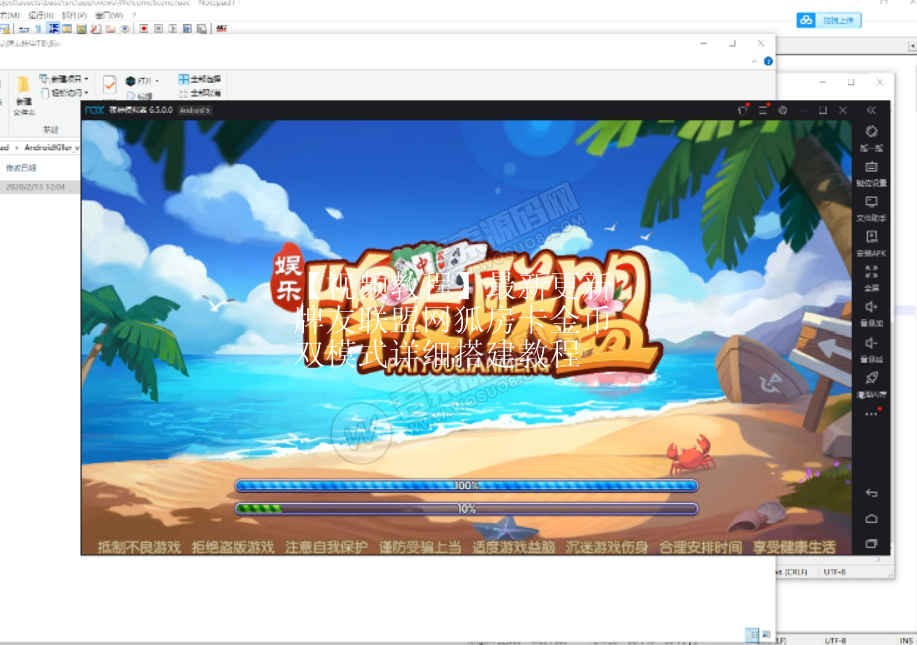Screen dimensions: 917x645
Task: Open the file assistant (文件助手) tool
Action: (871, 205)
